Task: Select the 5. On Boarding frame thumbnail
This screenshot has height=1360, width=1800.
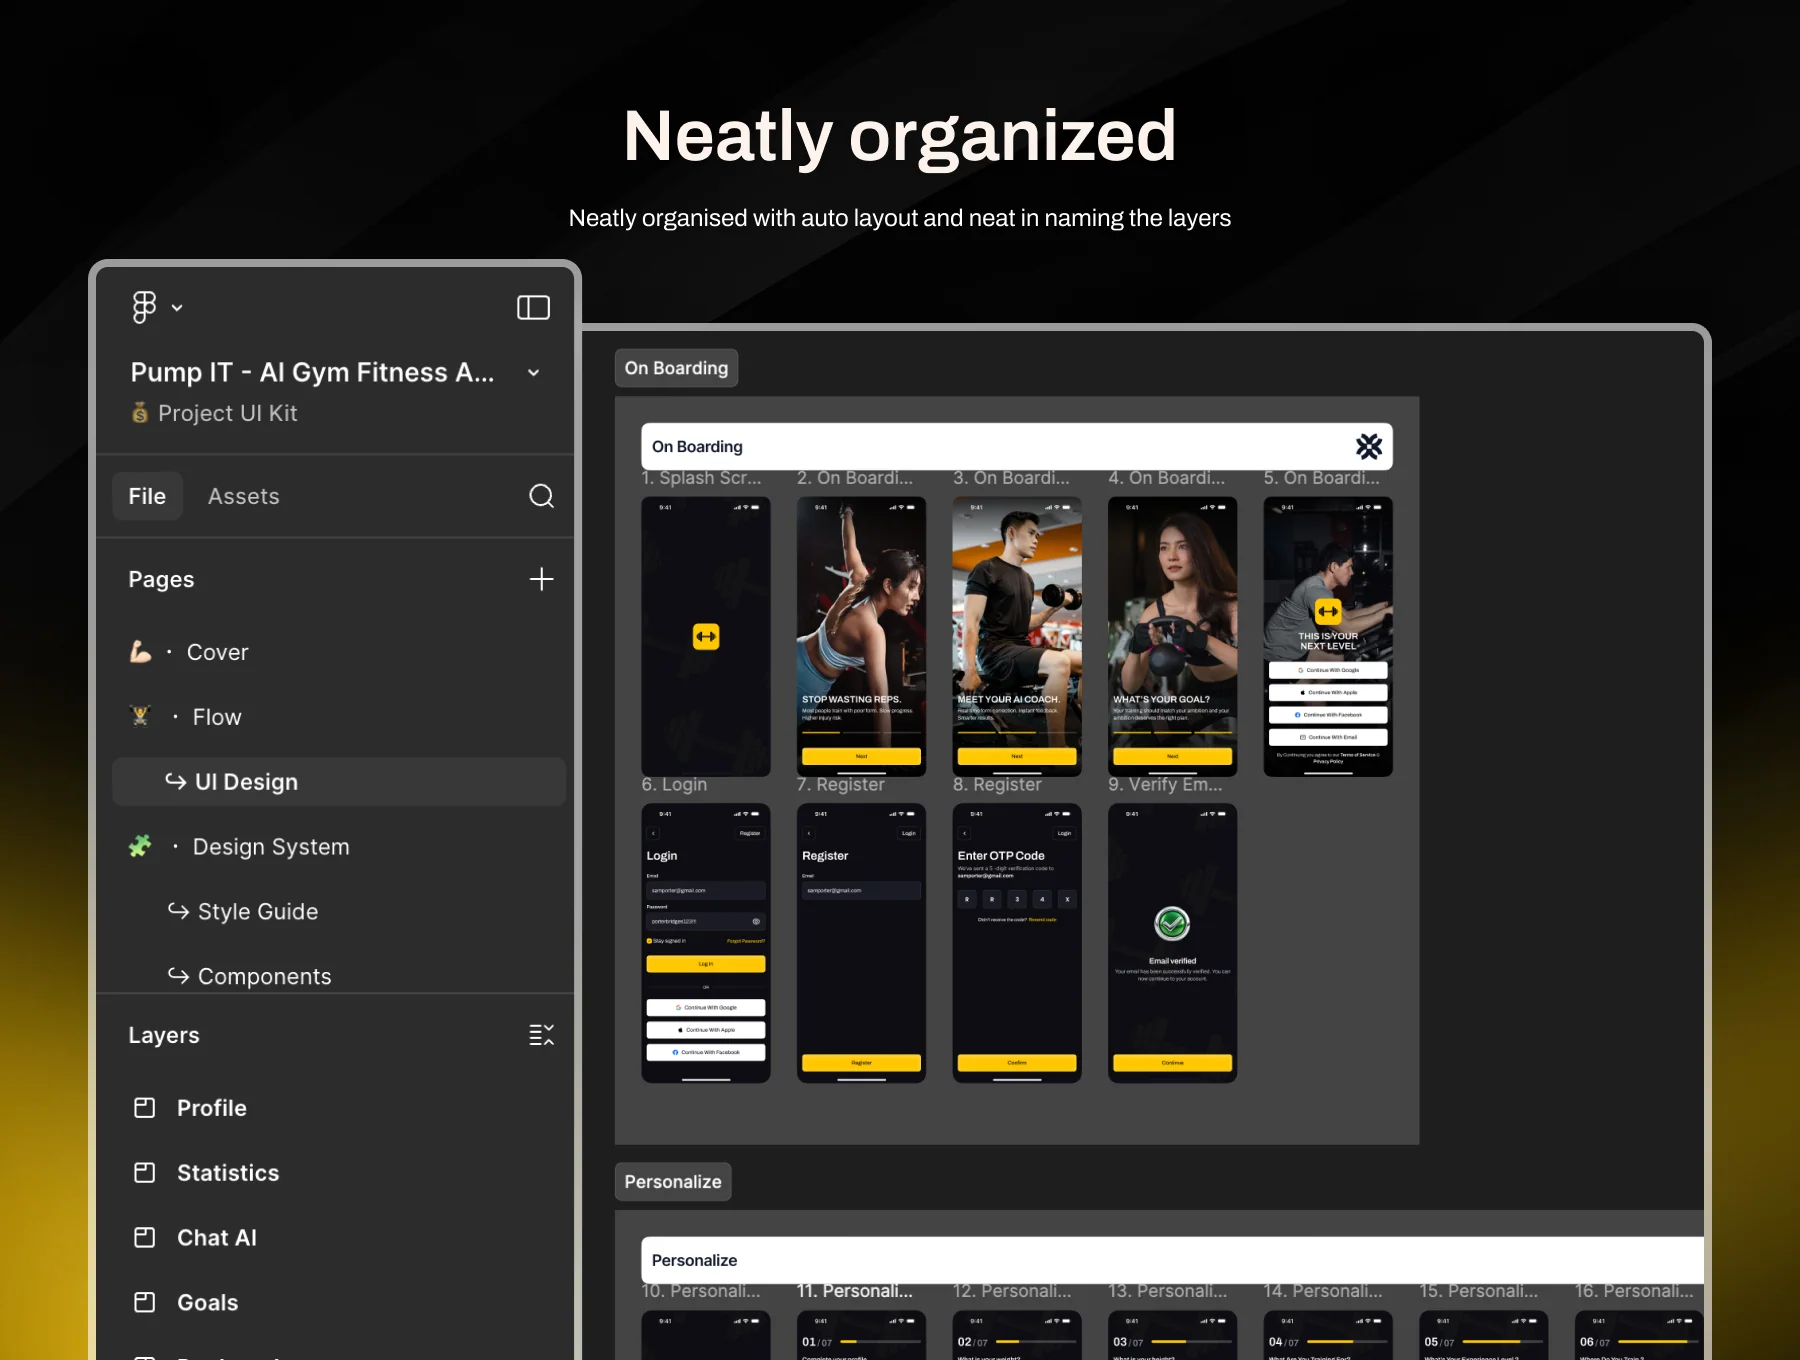Action: [1328, 636]
